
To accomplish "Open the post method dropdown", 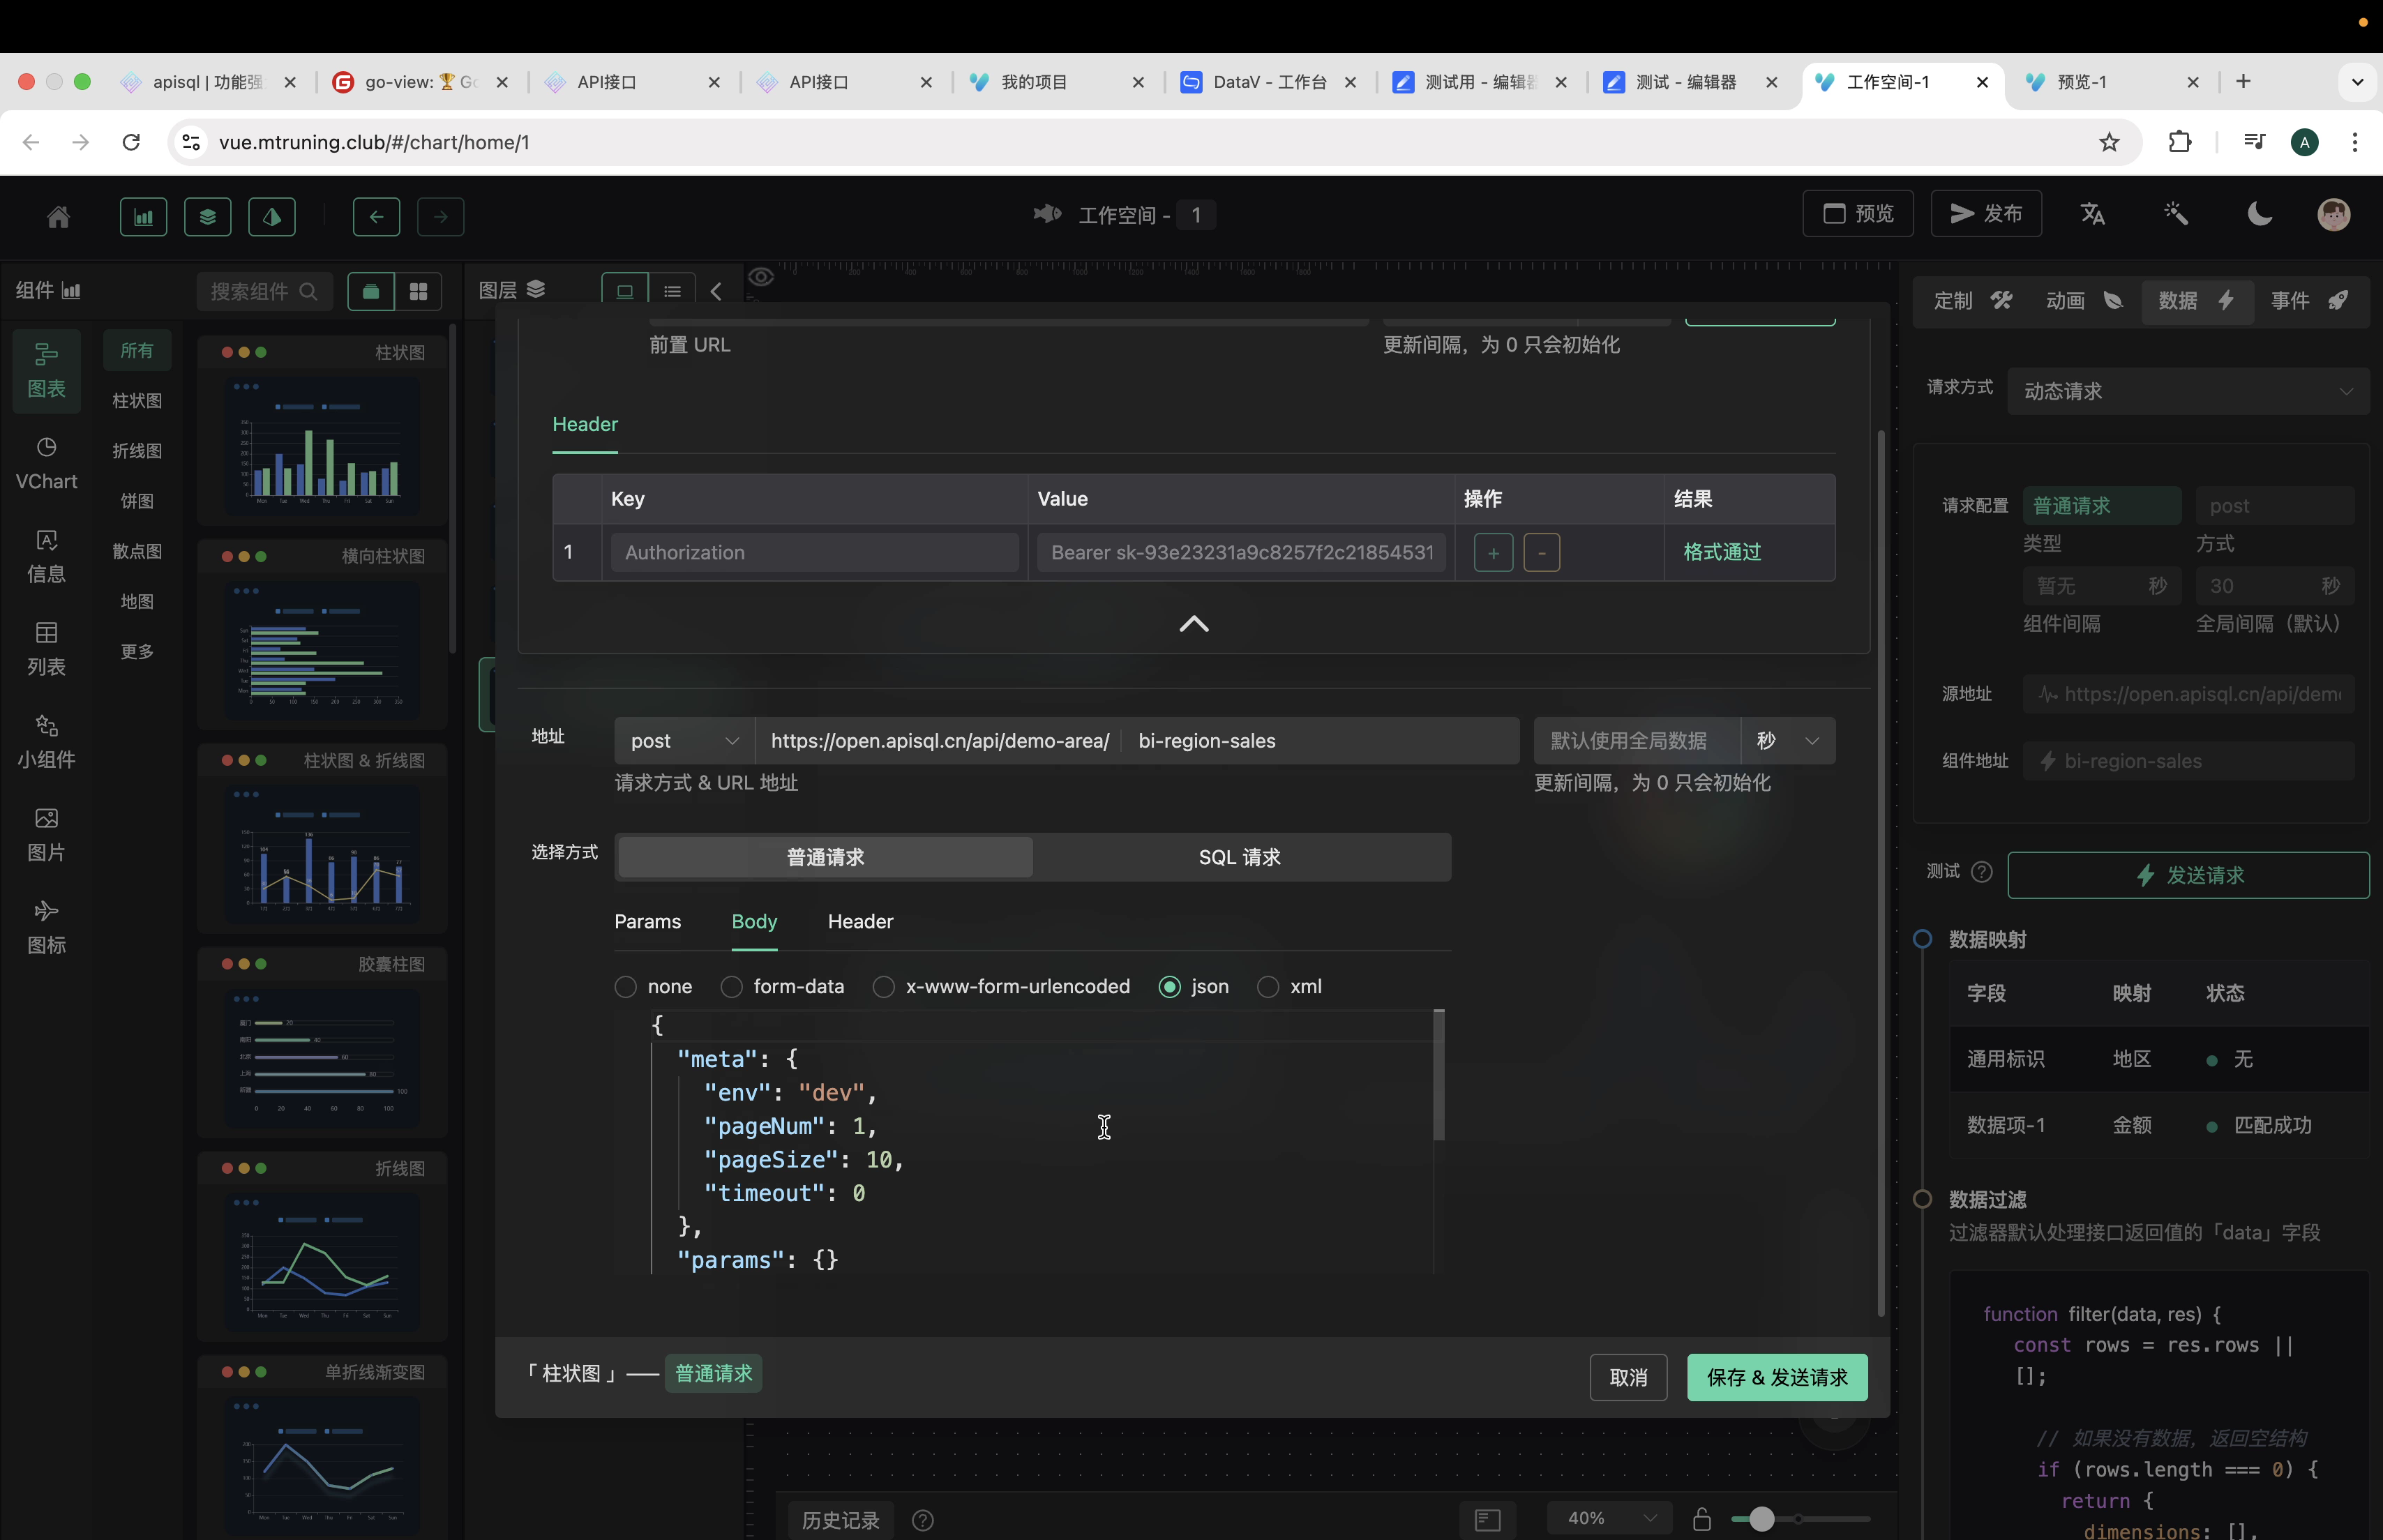I will click(683, 740).
